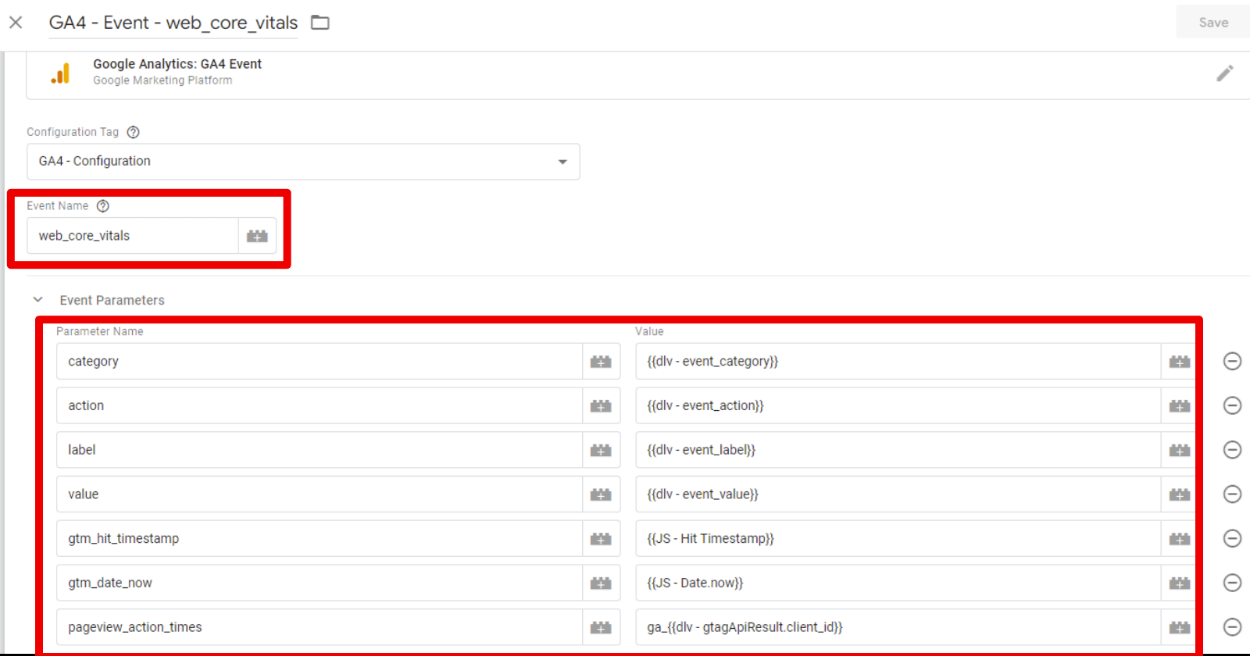This screenshot has width=1250, height=656.
Task: Edit the gtm_date_now parameter name field
Action: [x=319, y=582]
